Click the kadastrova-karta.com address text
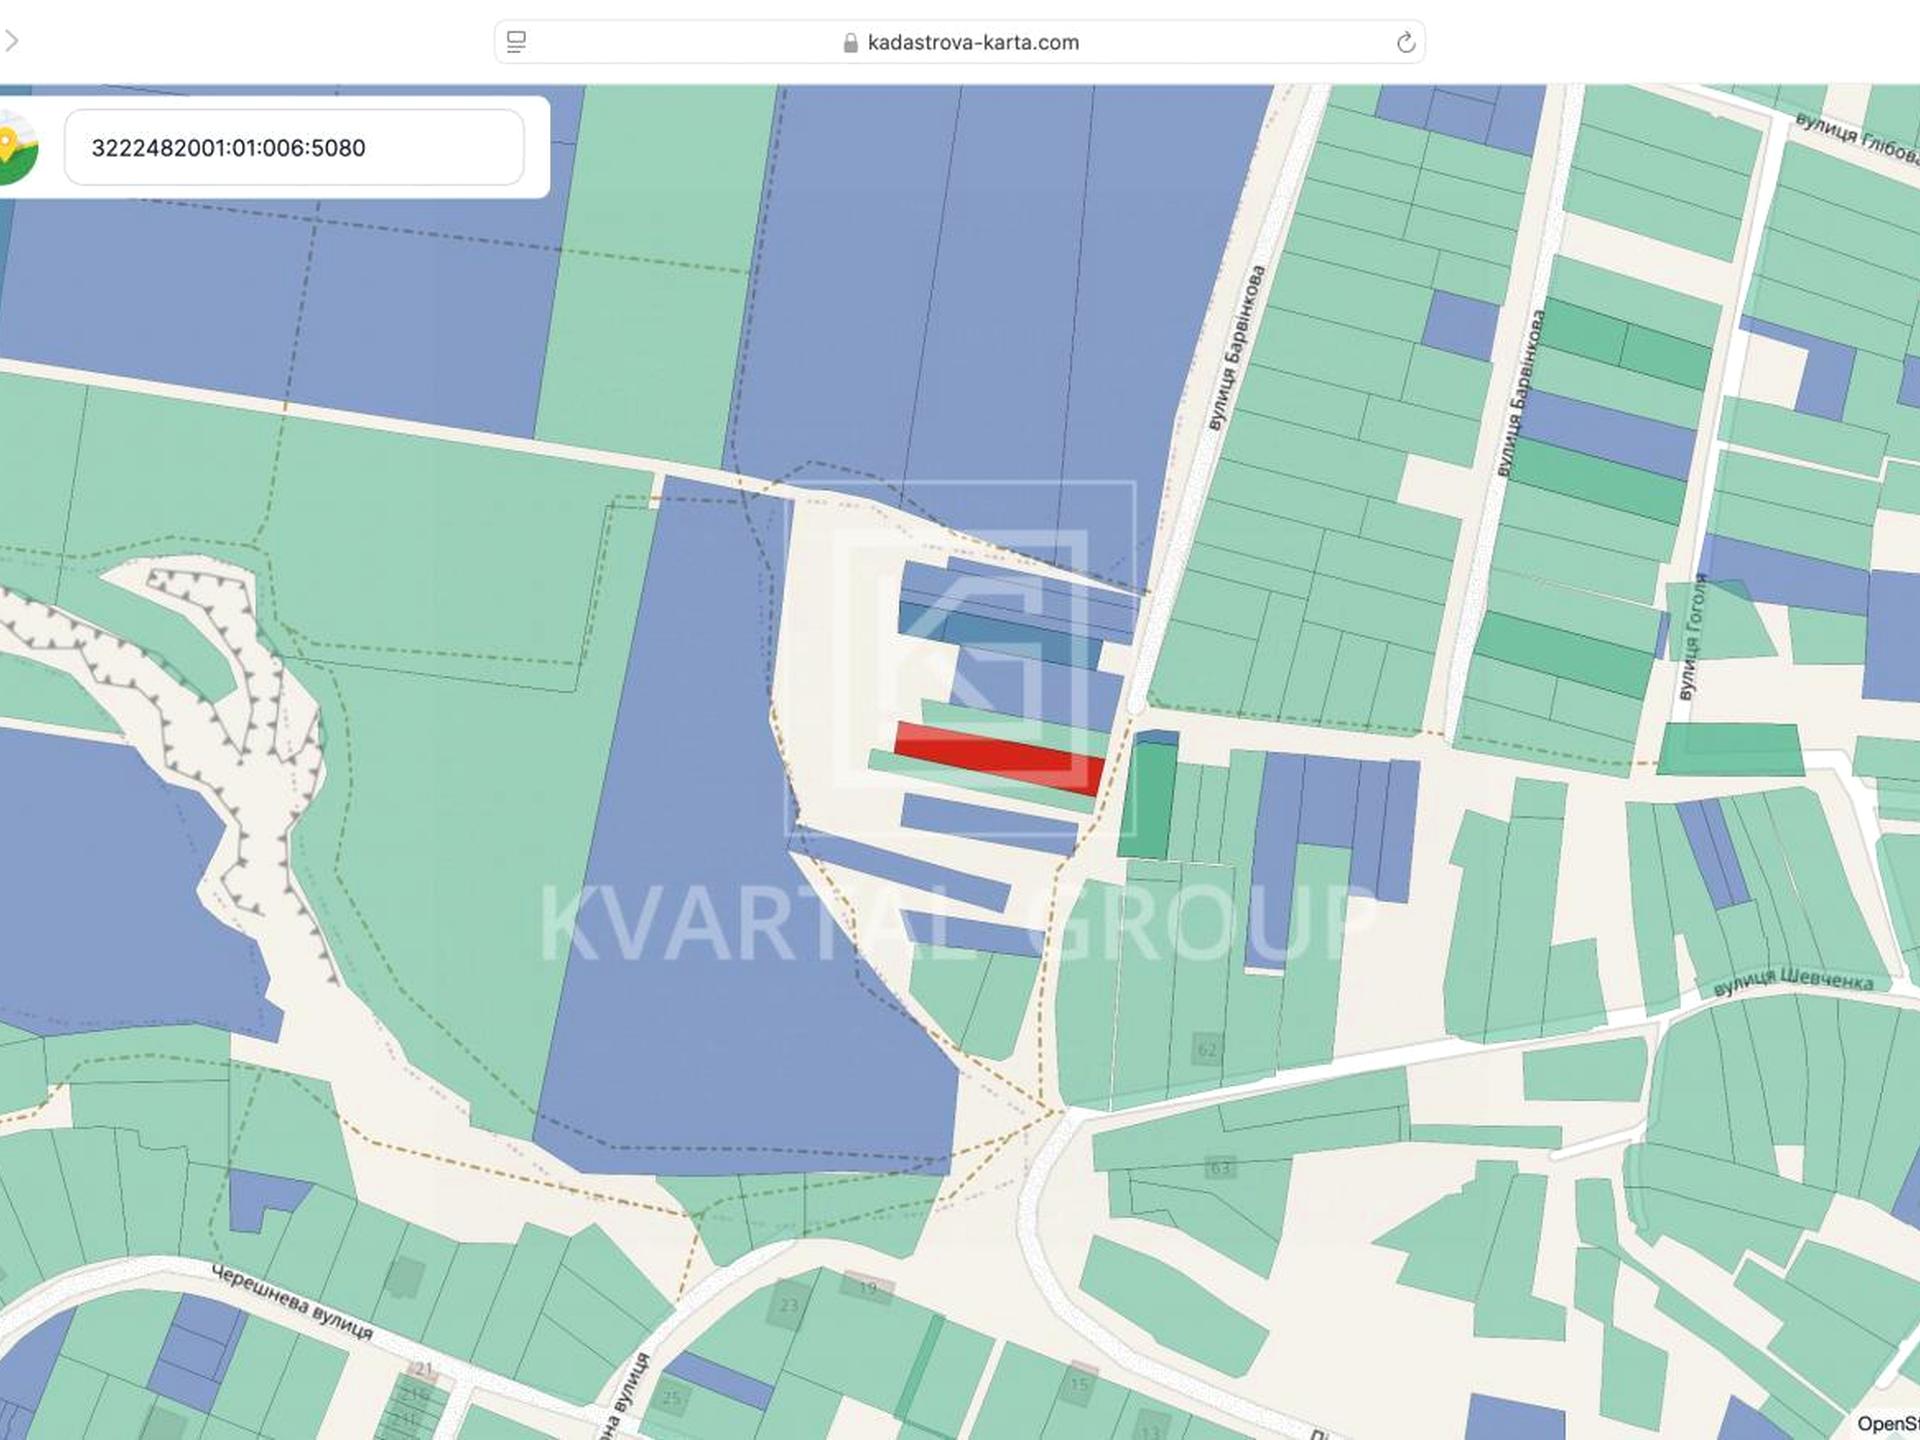 tap(972, 43)
